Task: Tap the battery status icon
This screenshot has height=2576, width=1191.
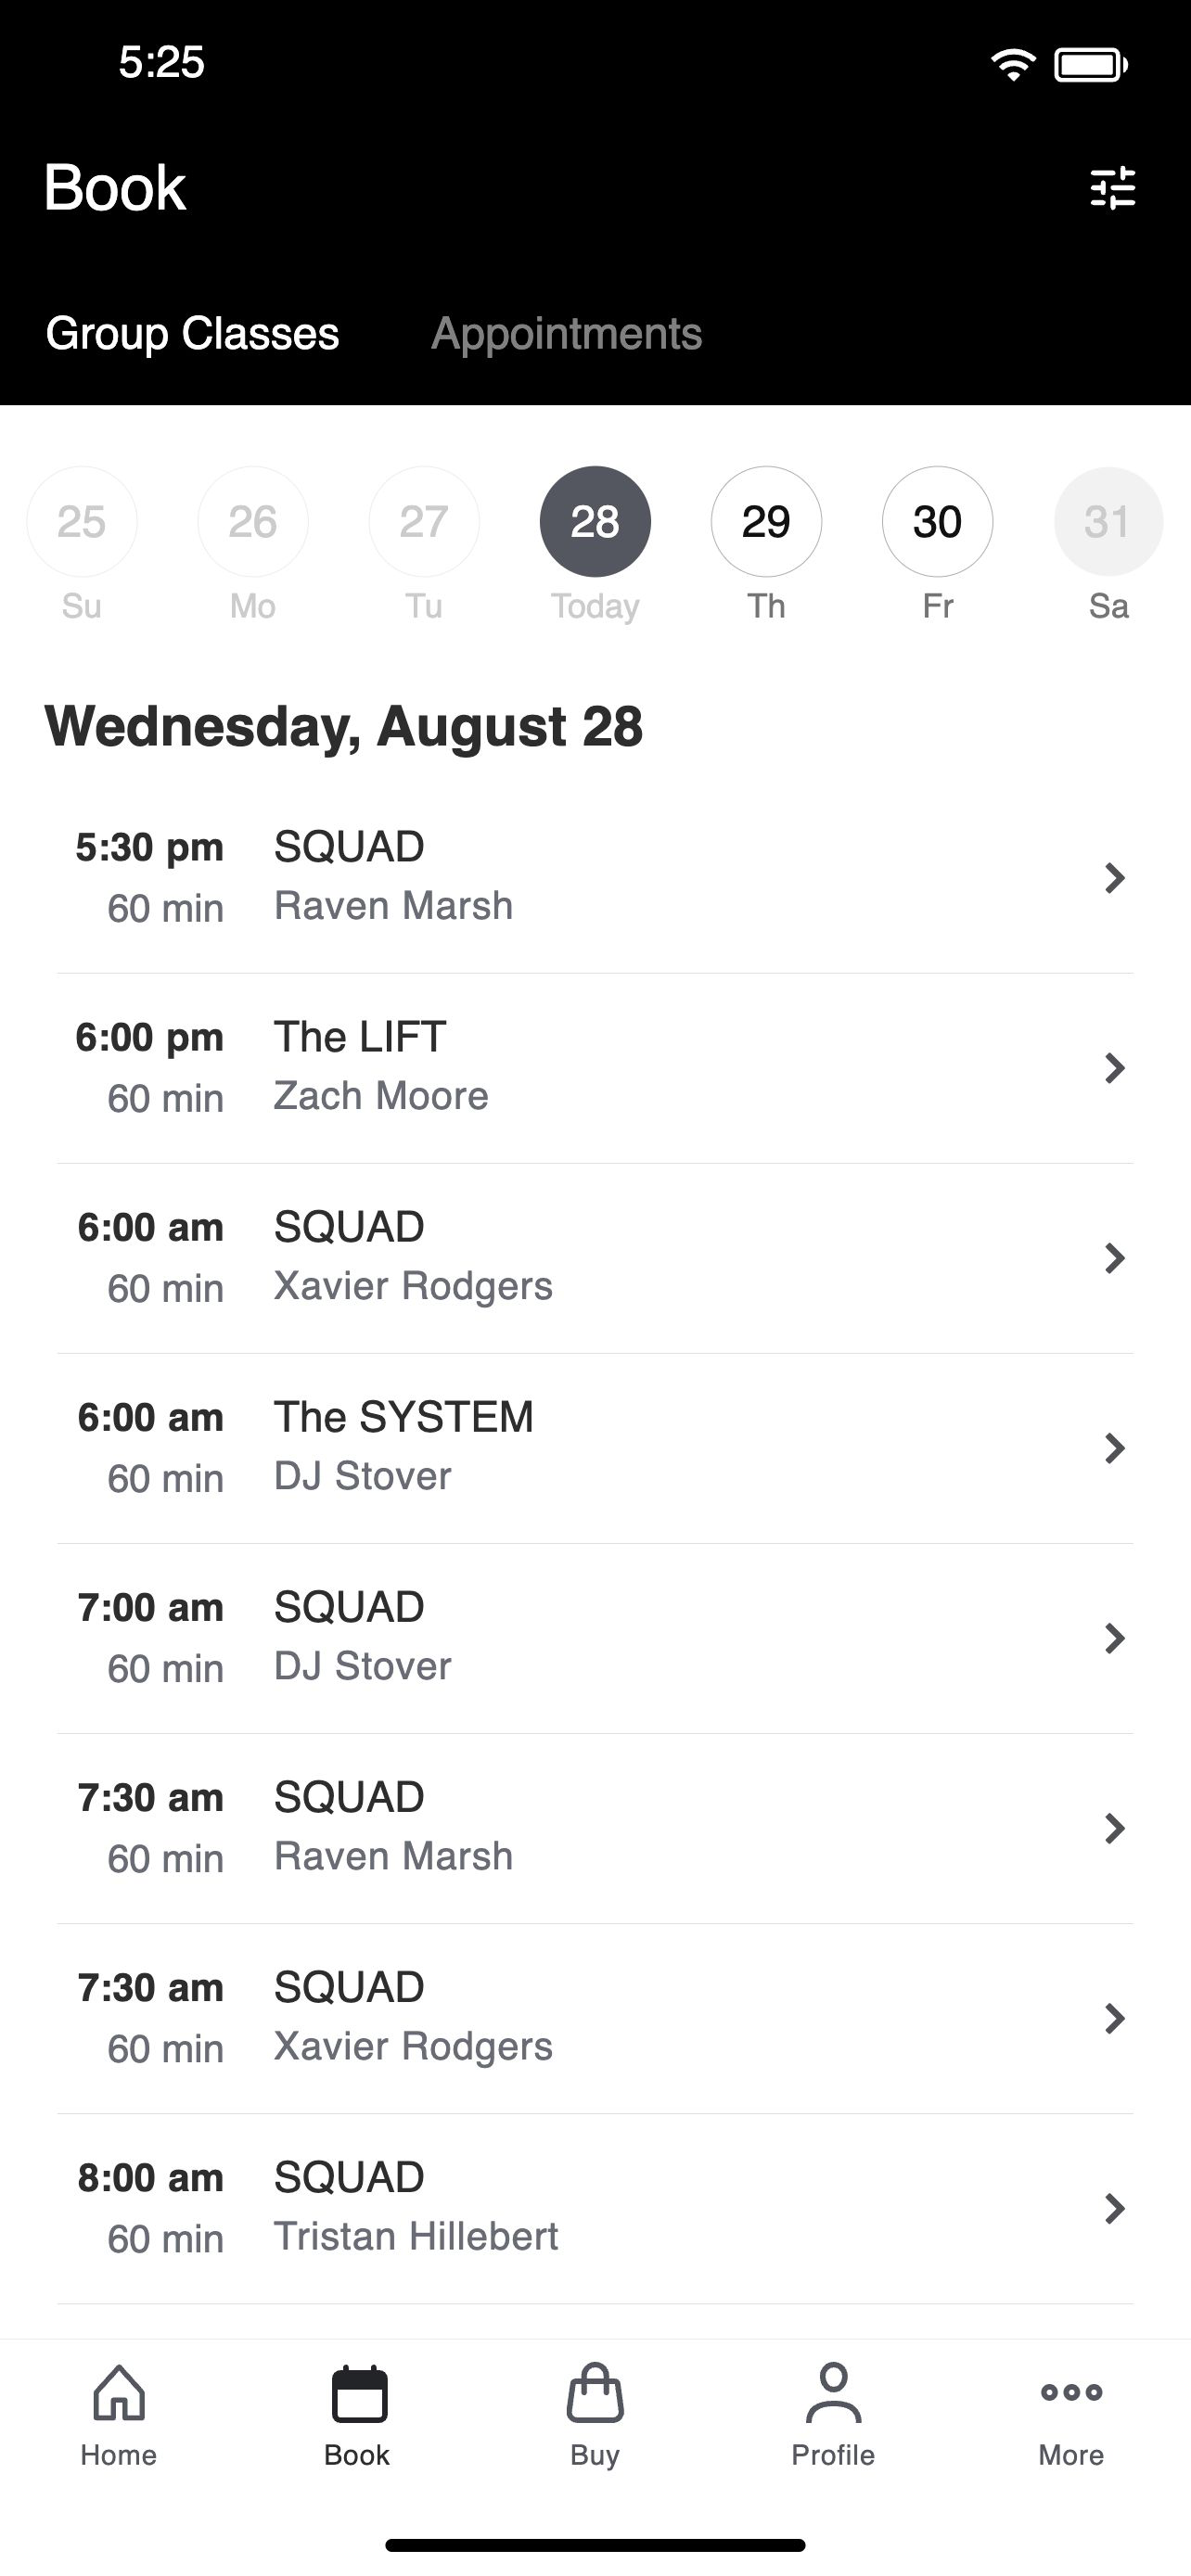Action: coord(1090,65)
